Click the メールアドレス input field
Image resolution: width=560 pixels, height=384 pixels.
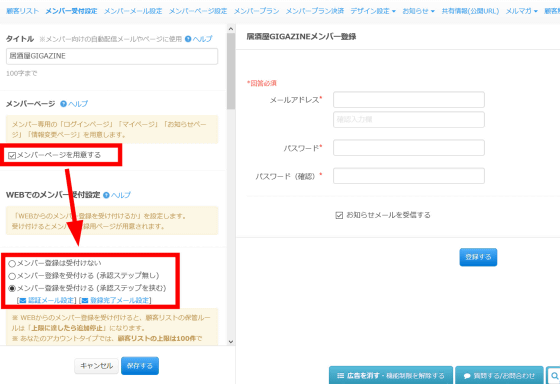[409, 100]
